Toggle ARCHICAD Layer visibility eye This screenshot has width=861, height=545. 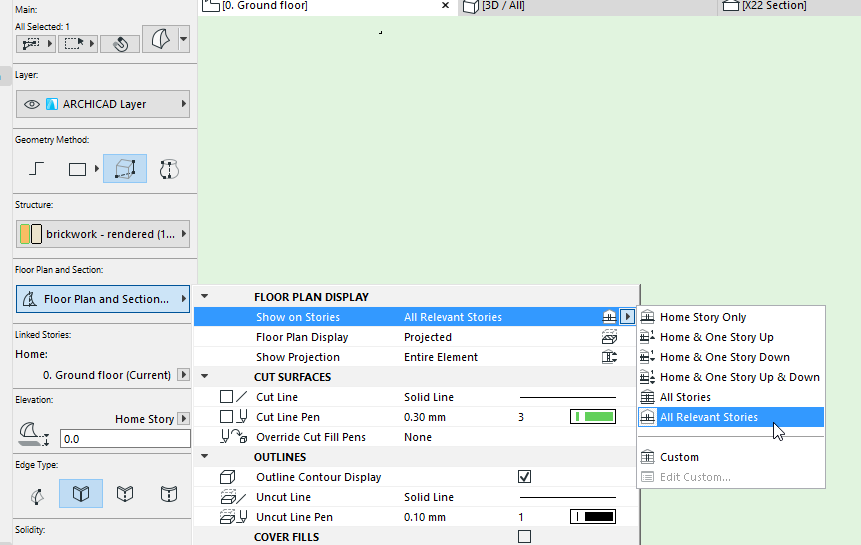point(32,104)
